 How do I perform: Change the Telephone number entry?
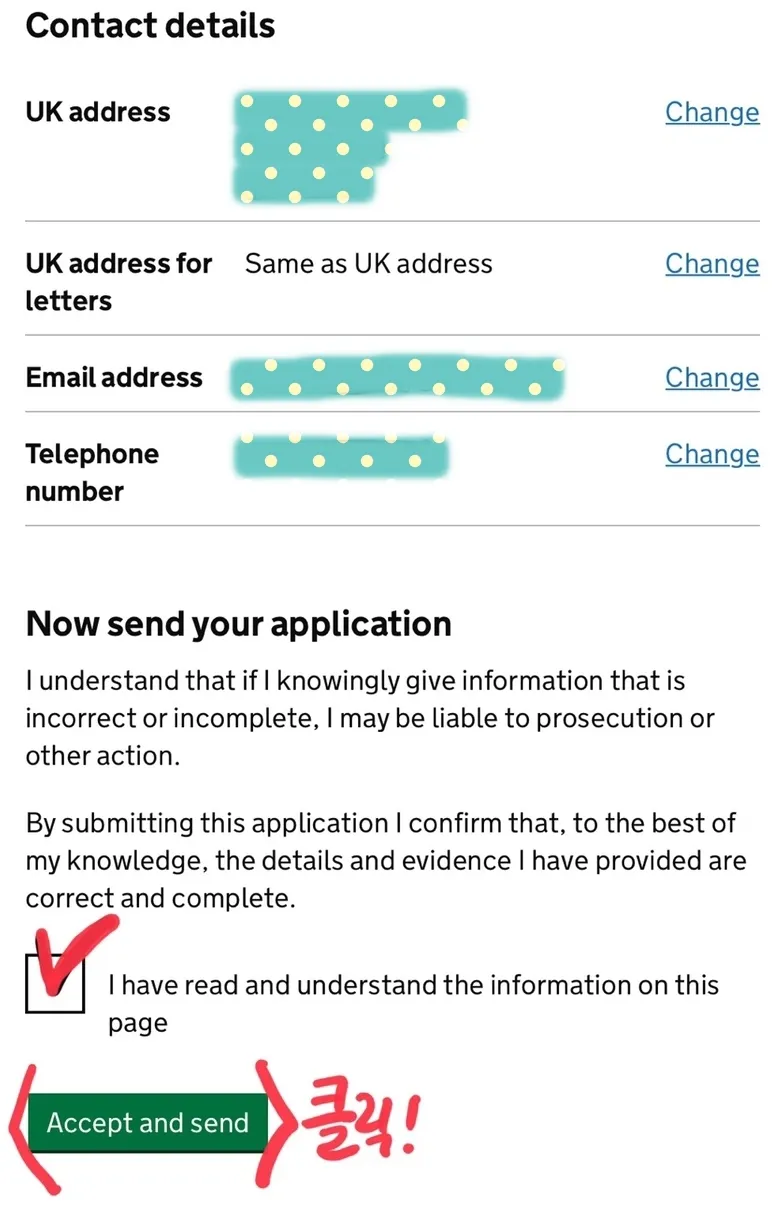tap(712, 454)
